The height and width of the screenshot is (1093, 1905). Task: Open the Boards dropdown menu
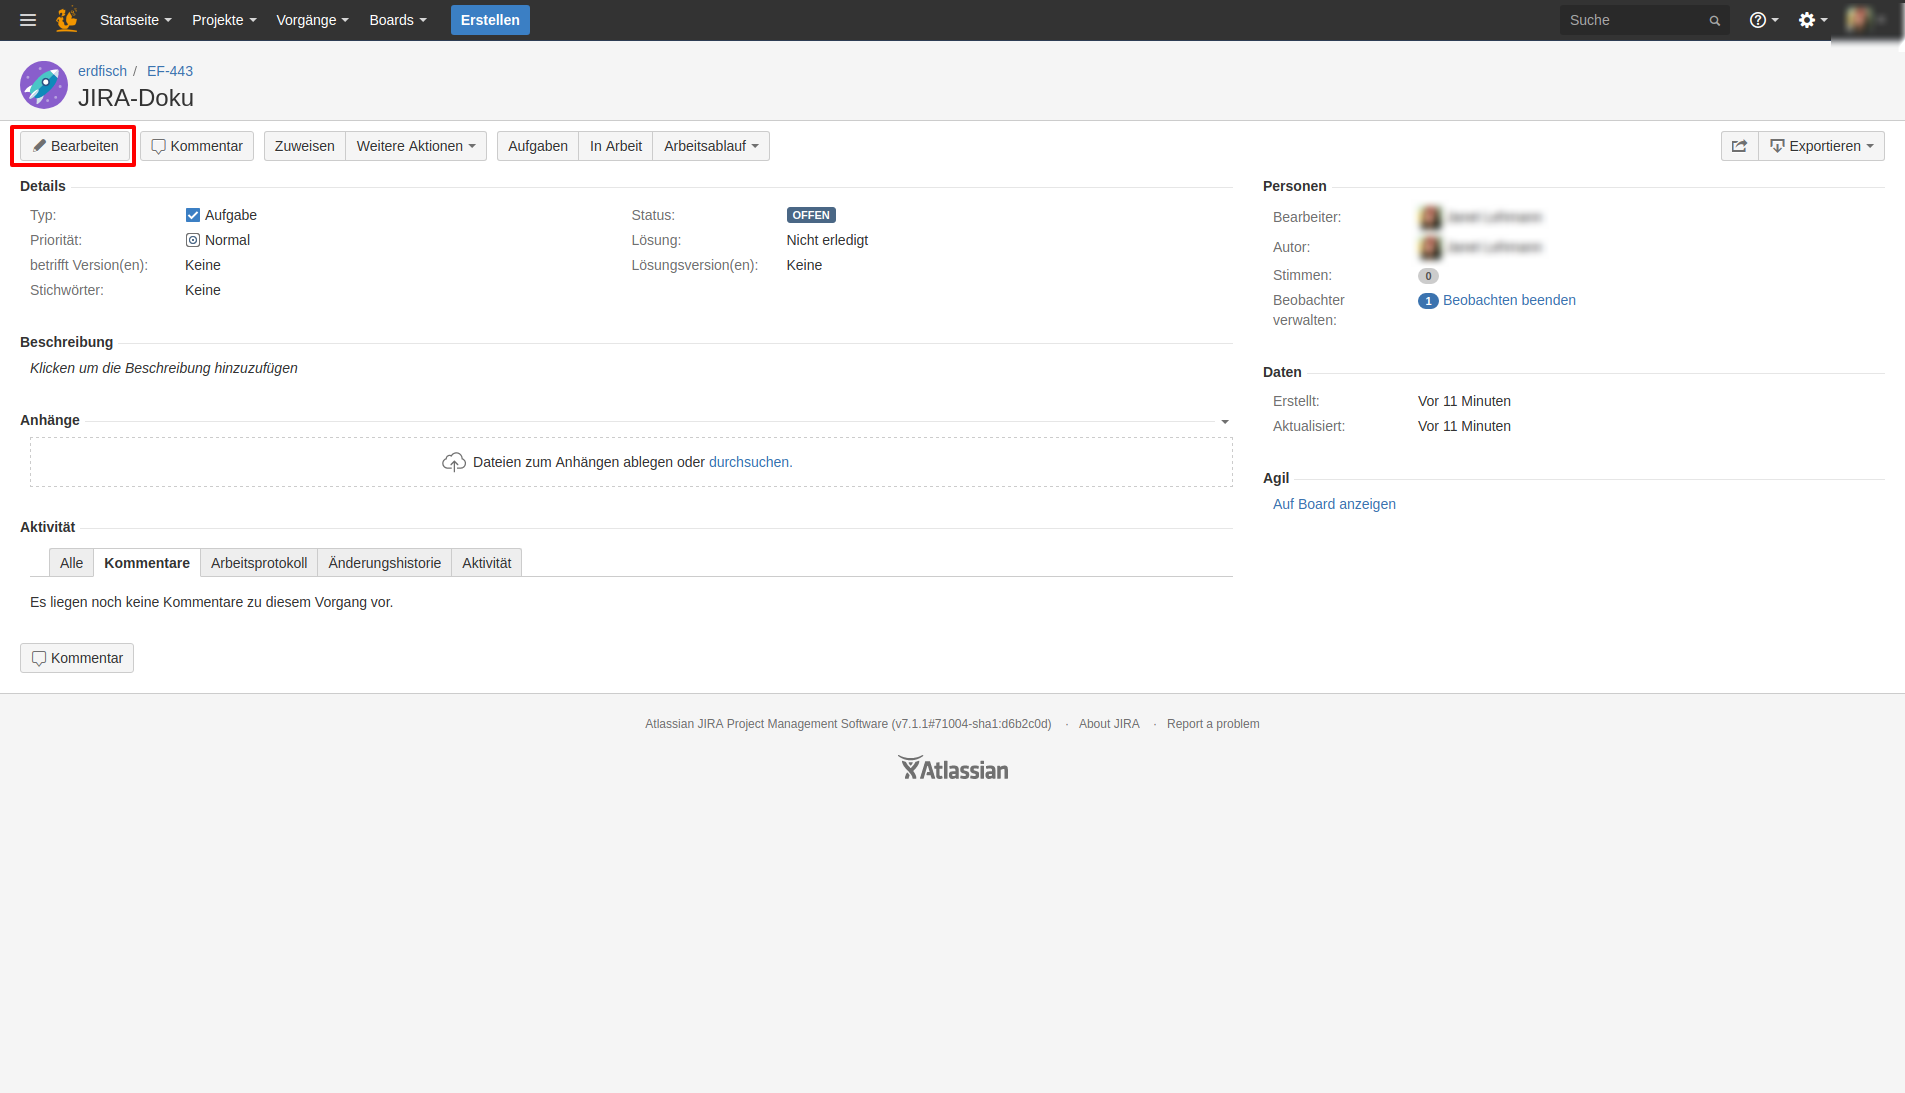[x=398, y=20]
